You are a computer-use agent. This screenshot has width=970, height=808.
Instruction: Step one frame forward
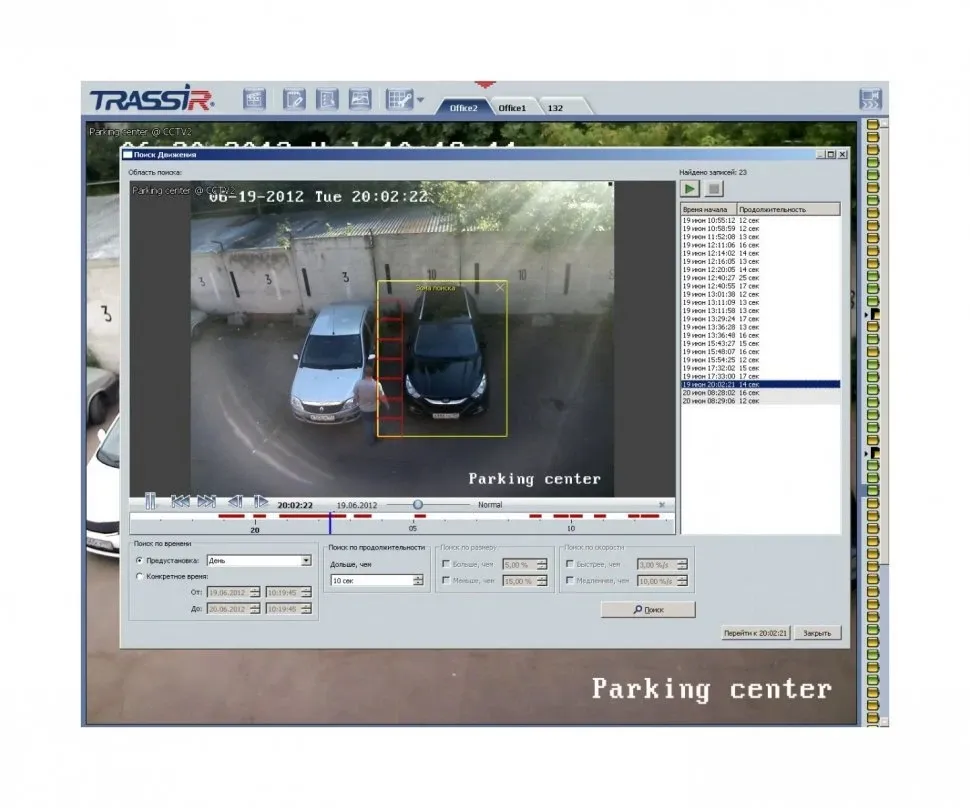click(261, 502)
